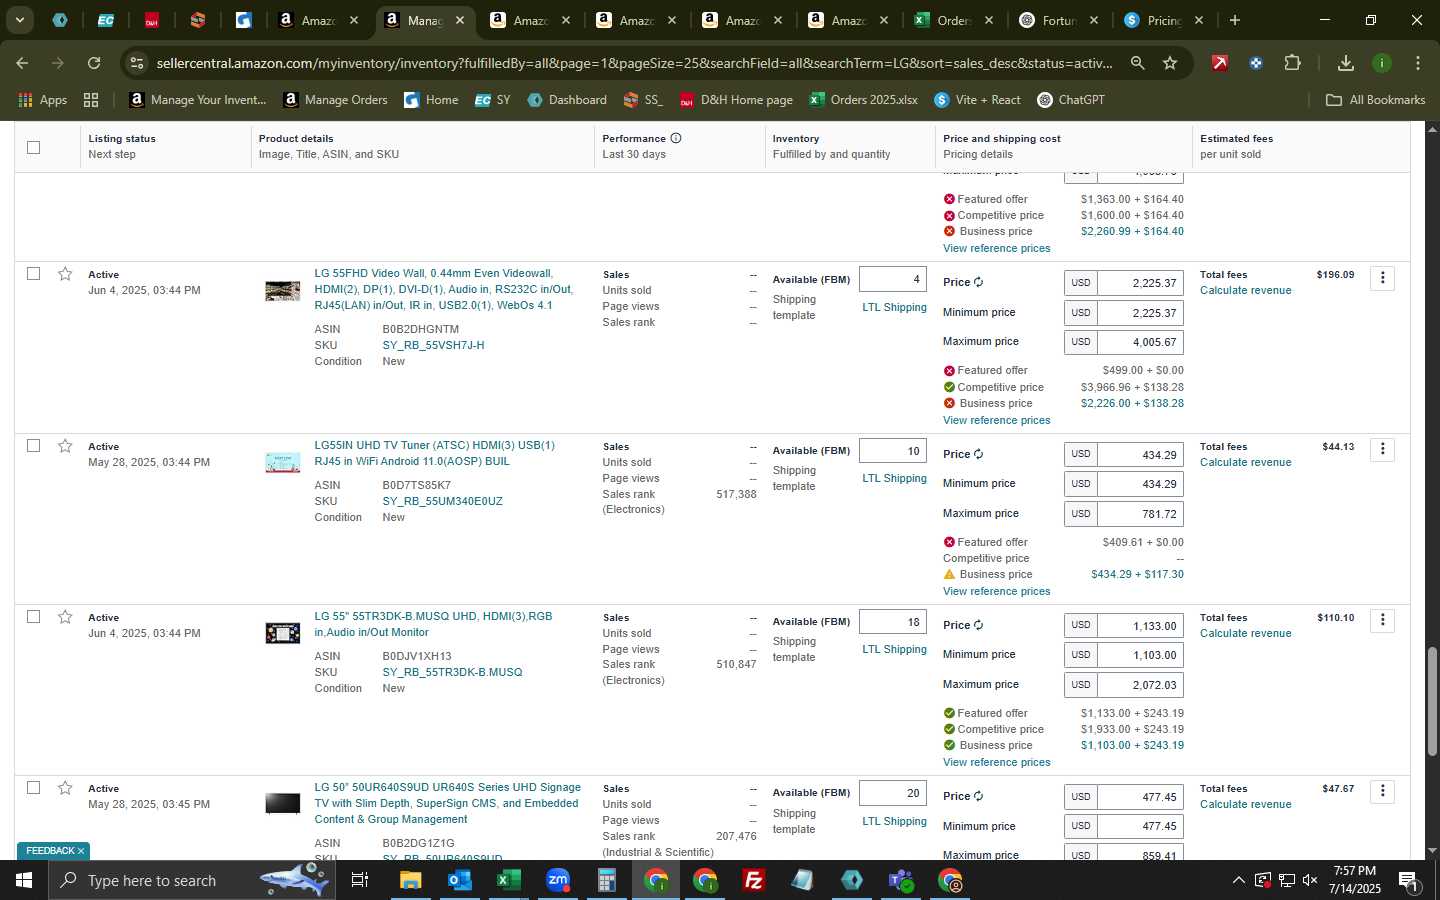Viewport: 1440px width, 900px height.
Task: Click the LG55IN UHD TV Tuner product thumbnail
Action: pyautogui.click(x=282, y=462)
